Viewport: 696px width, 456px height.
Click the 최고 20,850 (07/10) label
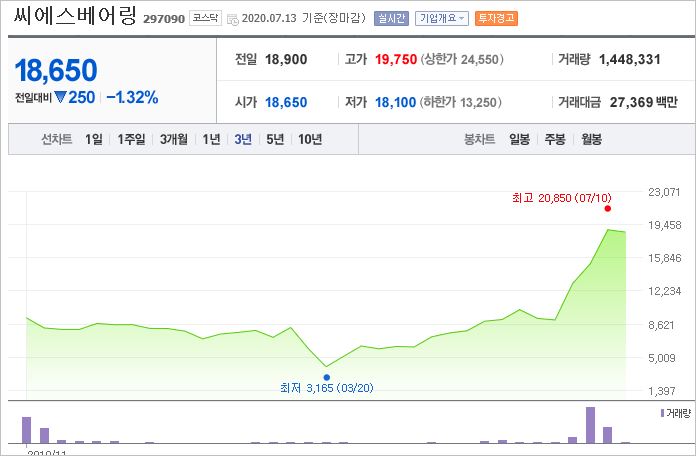(x=562, y=198)
